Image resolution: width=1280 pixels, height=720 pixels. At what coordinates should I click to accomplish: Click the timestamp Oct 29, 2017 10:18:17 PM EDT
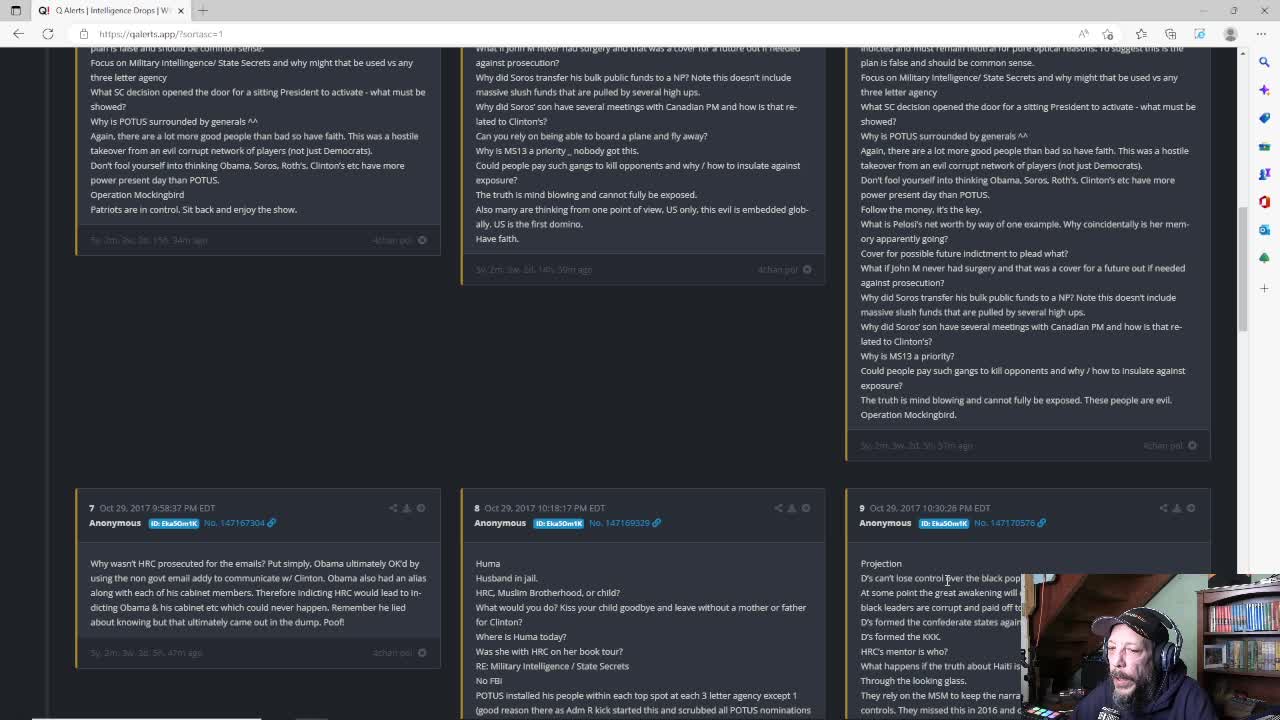pyautogui.click(x=544, y=508)
